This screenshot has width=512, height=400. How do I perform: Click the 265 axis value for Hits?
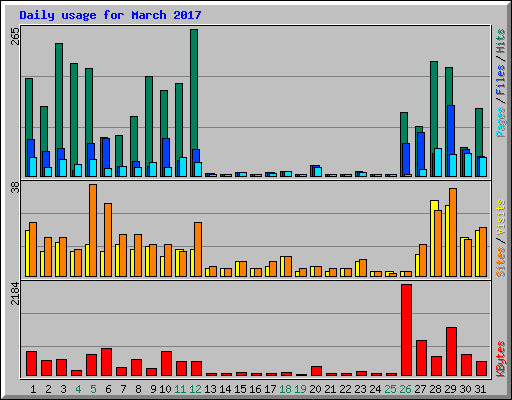point(15,36)
